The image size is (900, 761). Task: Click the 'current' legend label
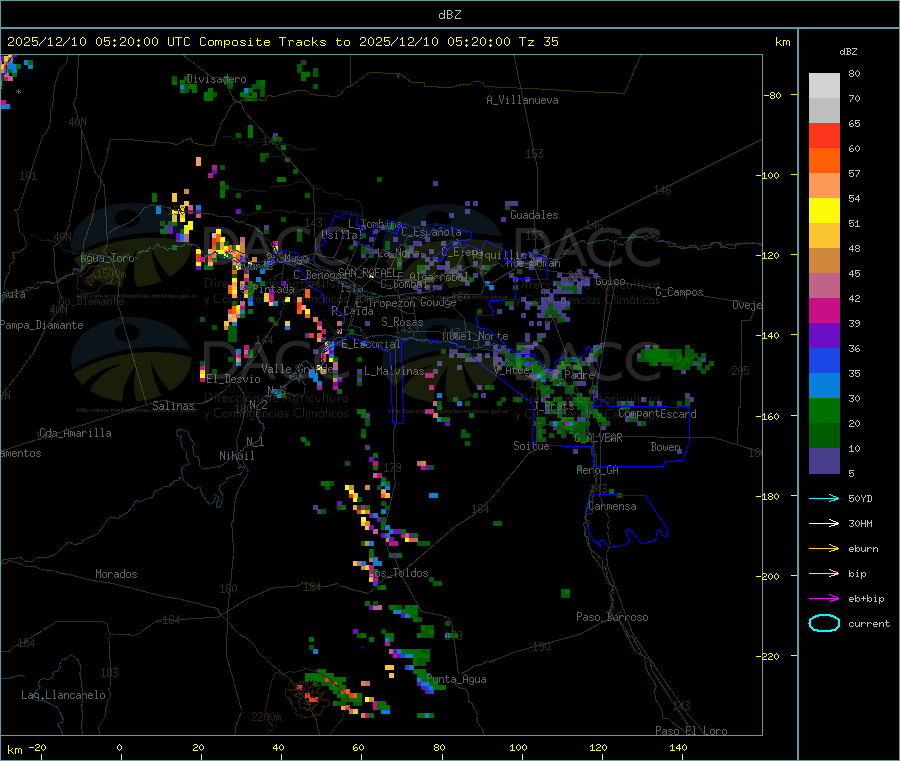(869, 623)
